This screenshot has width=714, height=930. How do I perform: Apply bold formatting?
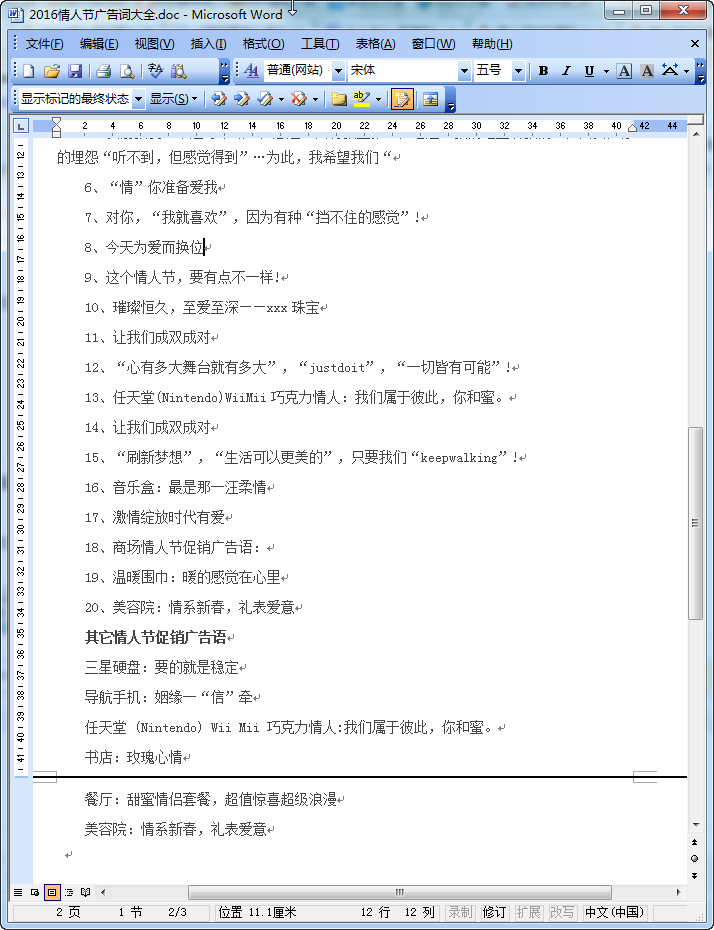coord(543,71)
